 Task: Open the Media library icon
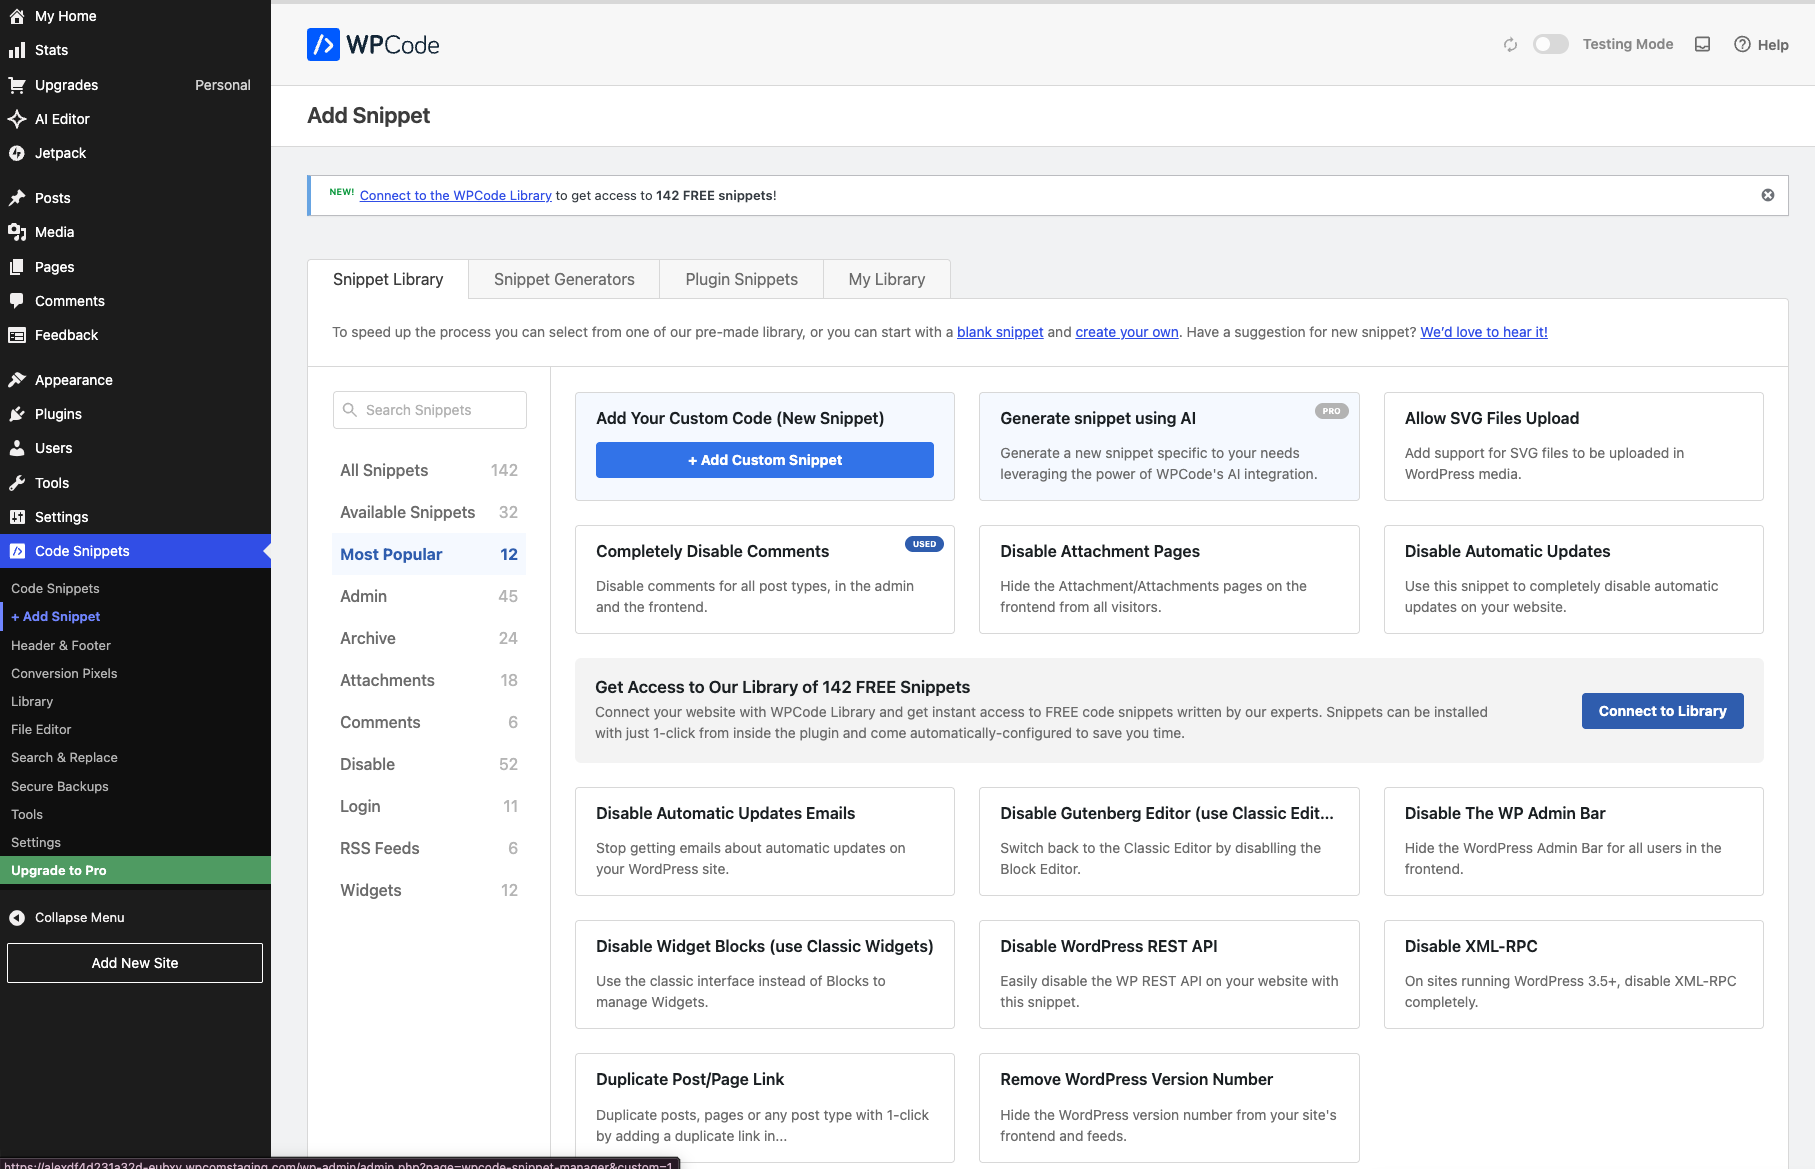tap(18, 232)
